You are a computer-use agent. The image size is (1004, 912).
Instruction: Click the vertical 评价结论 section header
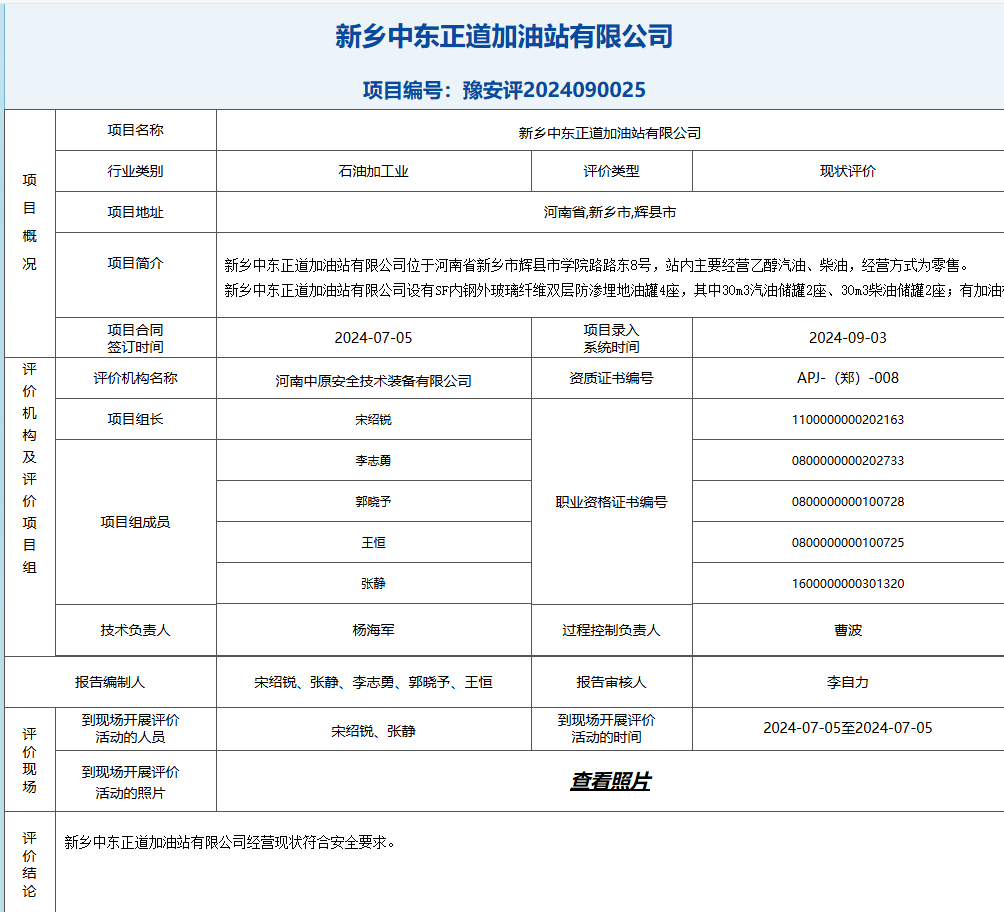click(29, 865)
